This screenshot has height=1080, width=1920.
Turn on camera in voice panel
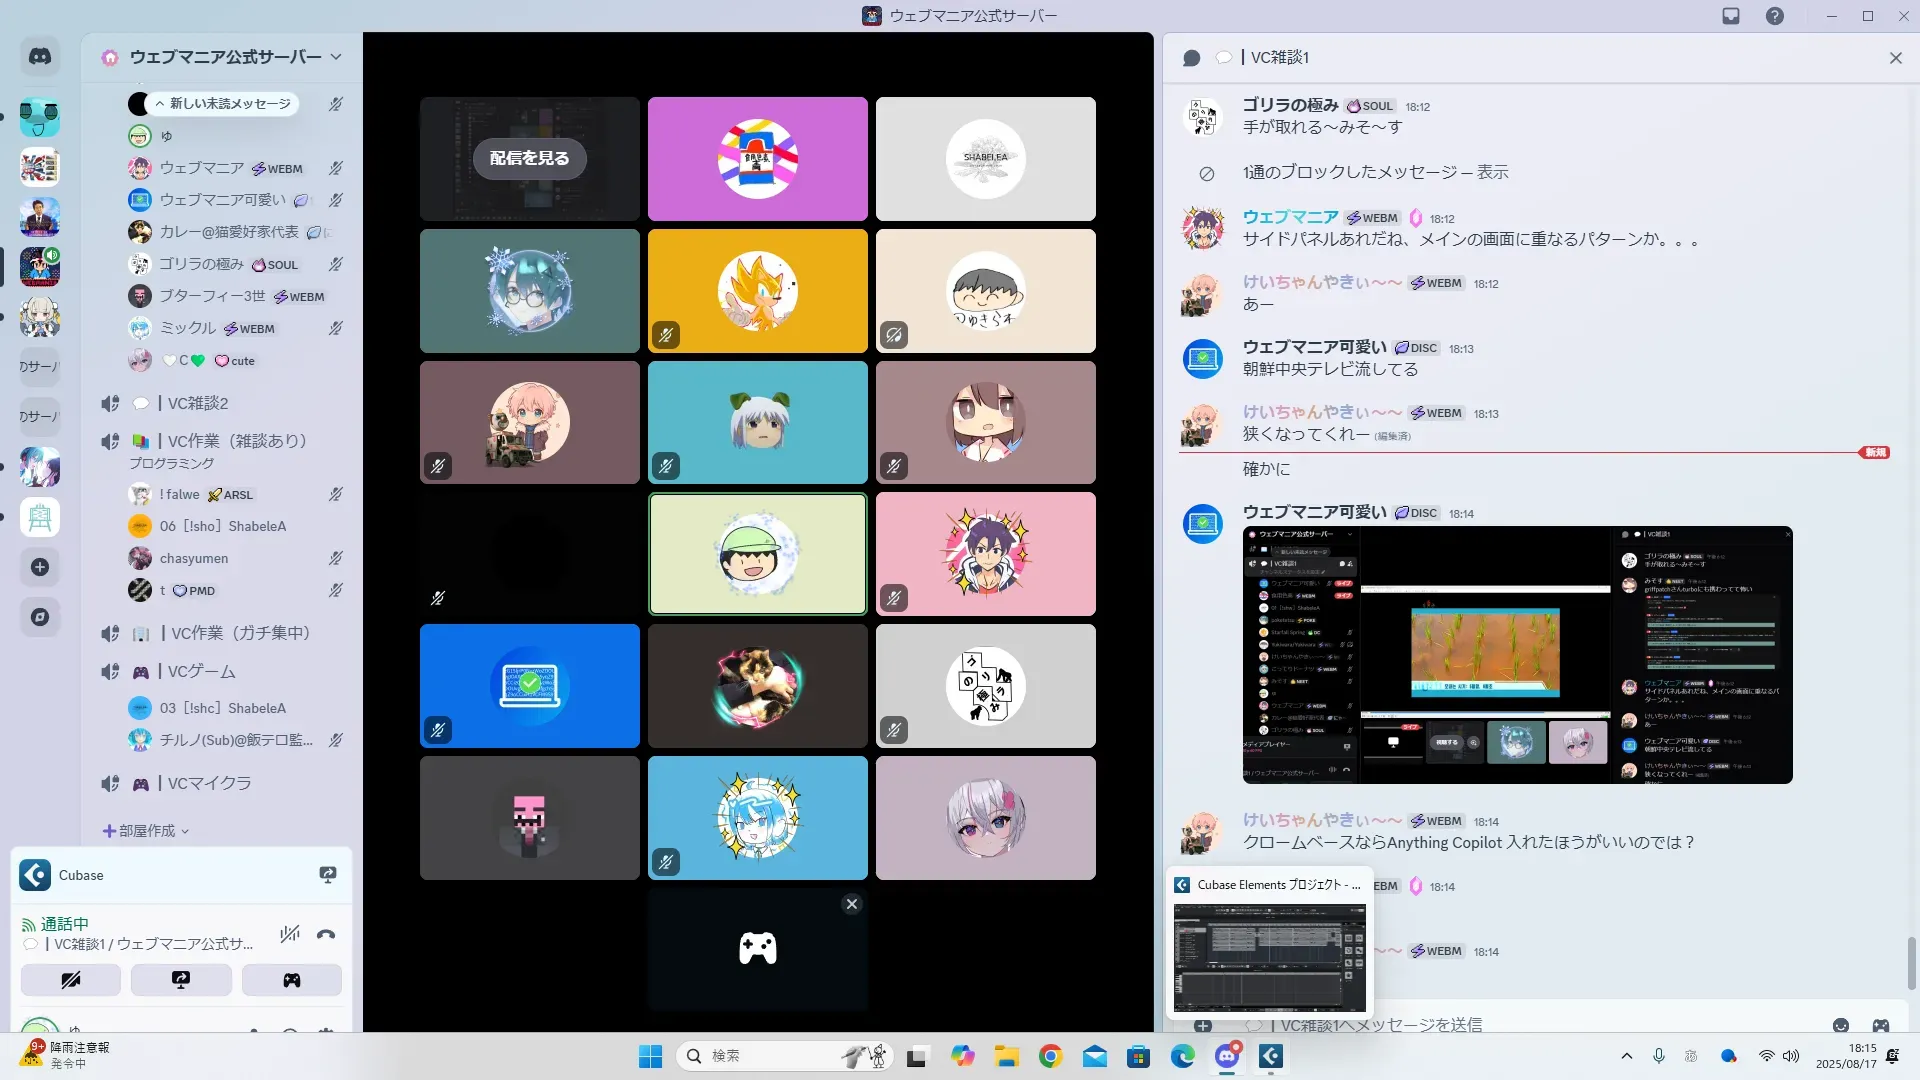[71, 980]
